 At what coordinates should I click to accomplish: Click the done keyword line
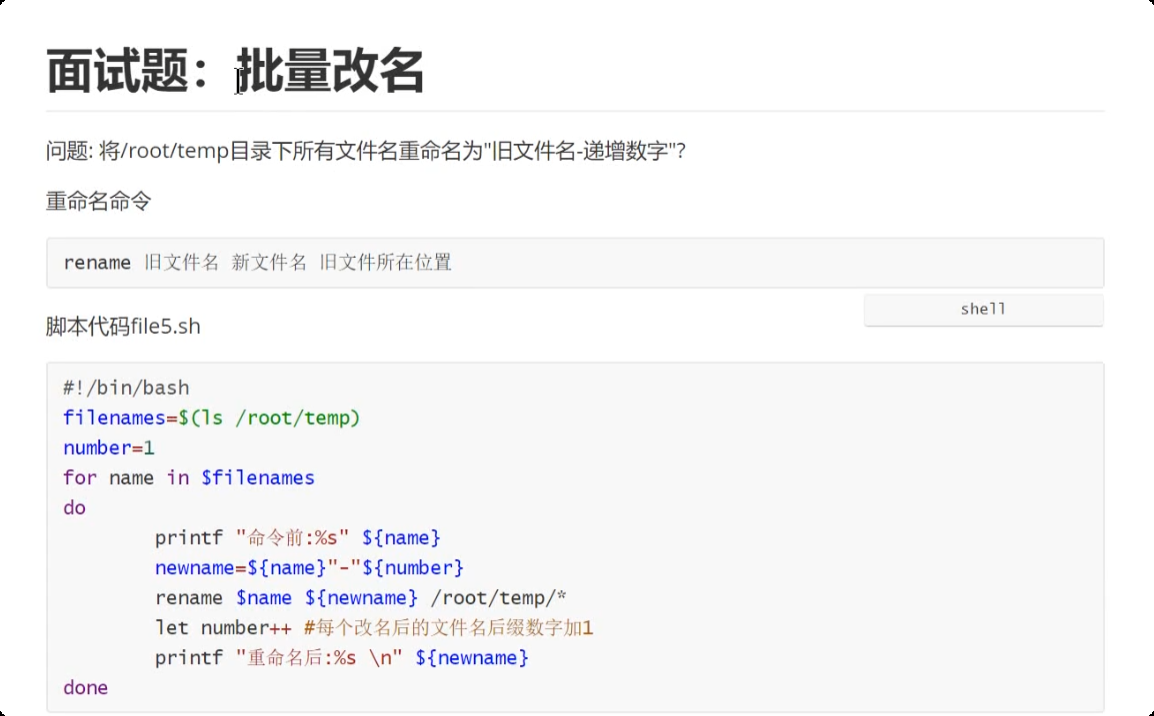pos(85,688)
